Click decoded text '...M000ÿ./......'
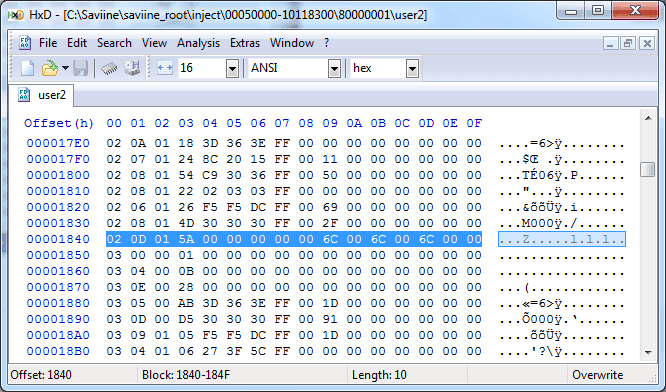Image resolution: width=666 pixels, height=392 pixels. pos(562,223)
